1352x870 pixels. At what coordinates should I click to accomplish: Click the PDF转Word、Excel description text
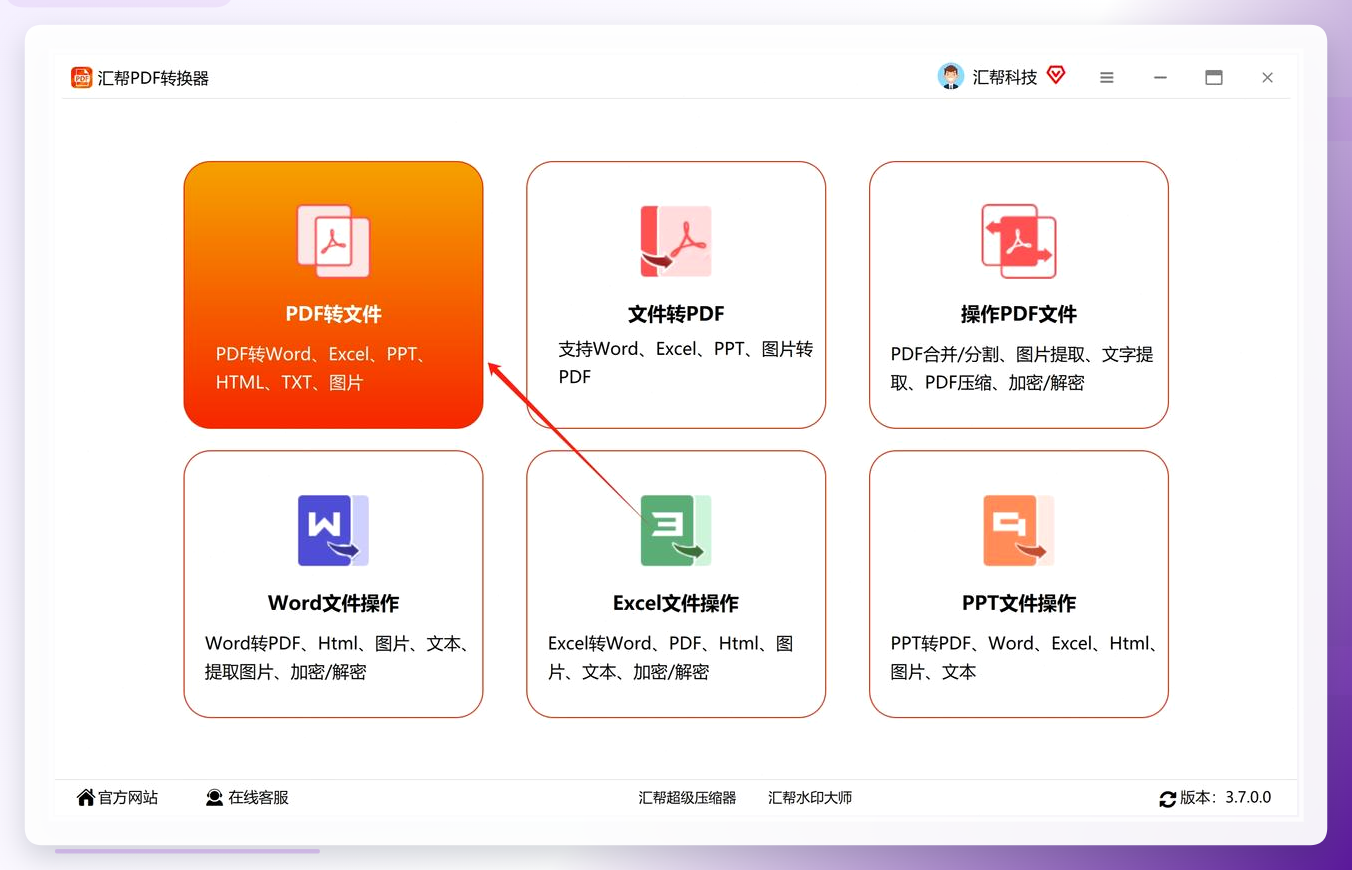(x=323, y=368)
